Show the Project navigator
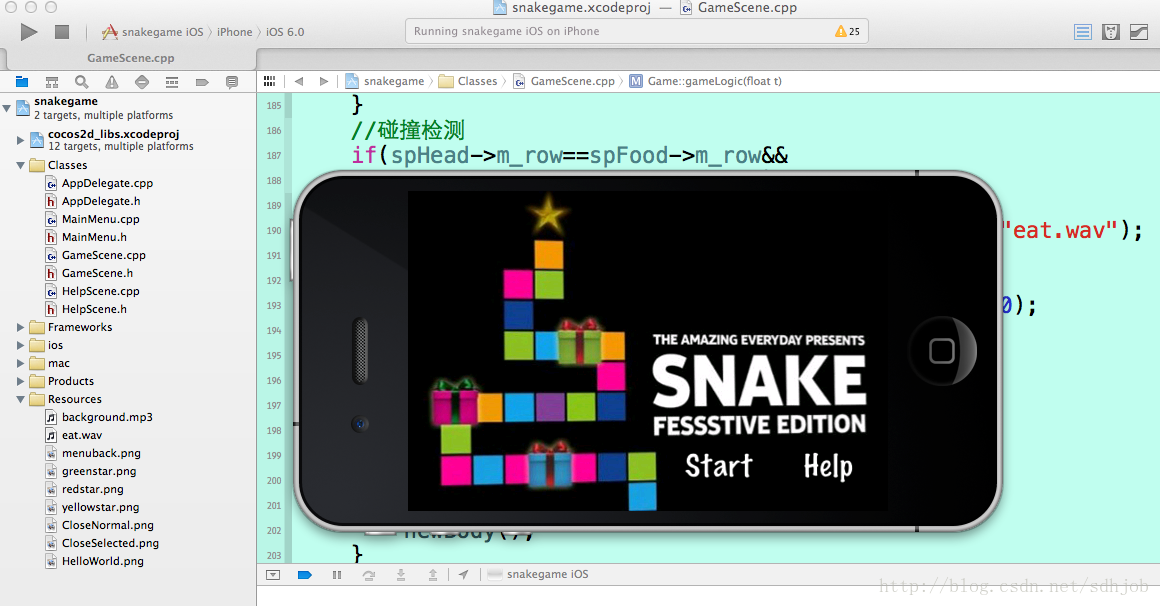 point(21,82)
